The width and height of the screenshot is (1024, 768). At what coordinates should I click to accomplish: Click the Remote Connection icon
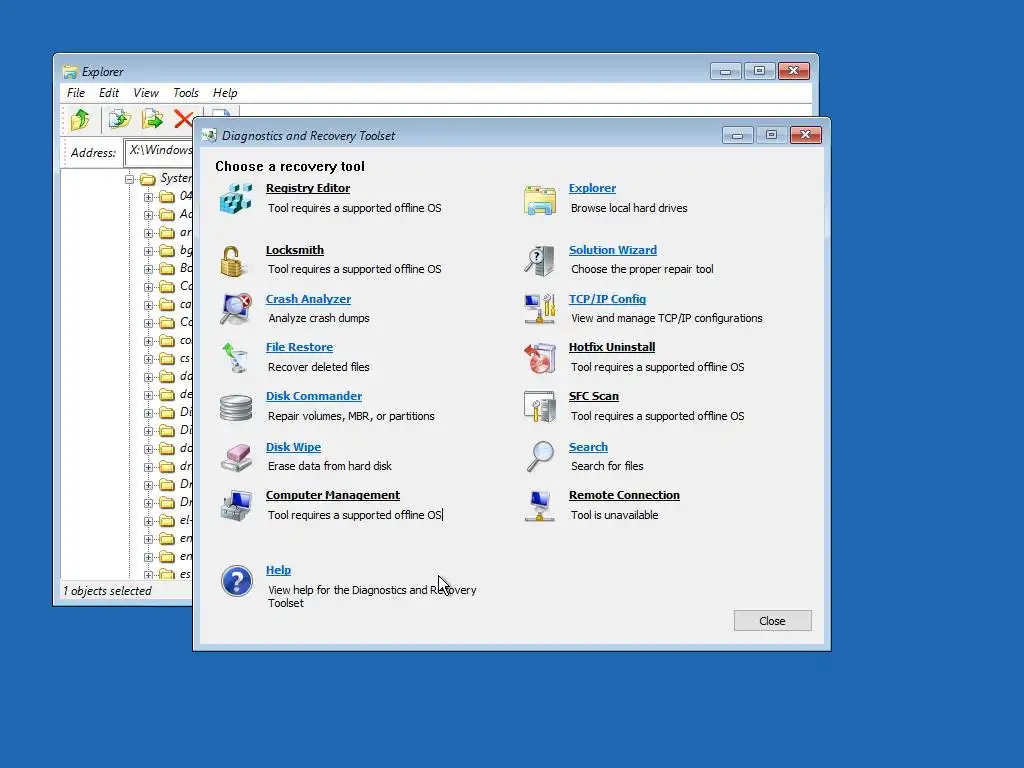coord(539,505)
